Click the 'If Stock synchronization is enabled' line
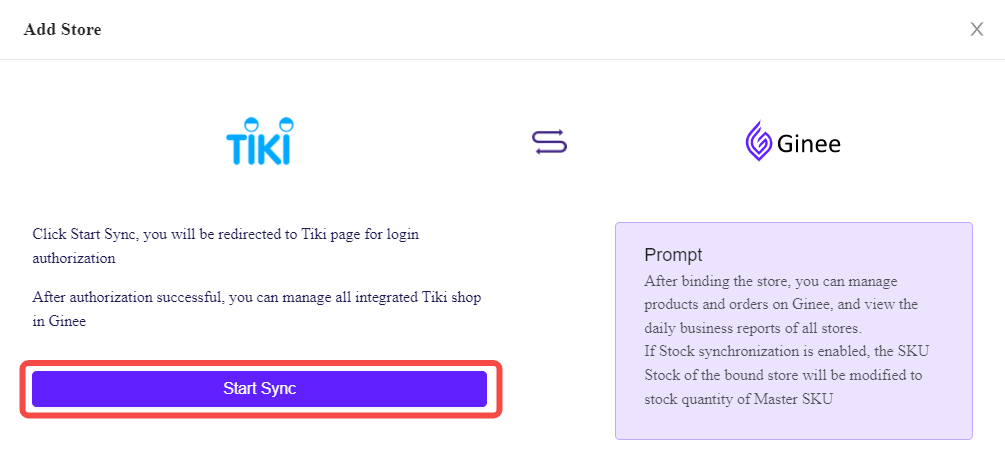Viewport: 1005px width, 471px height. pos(787,351)
